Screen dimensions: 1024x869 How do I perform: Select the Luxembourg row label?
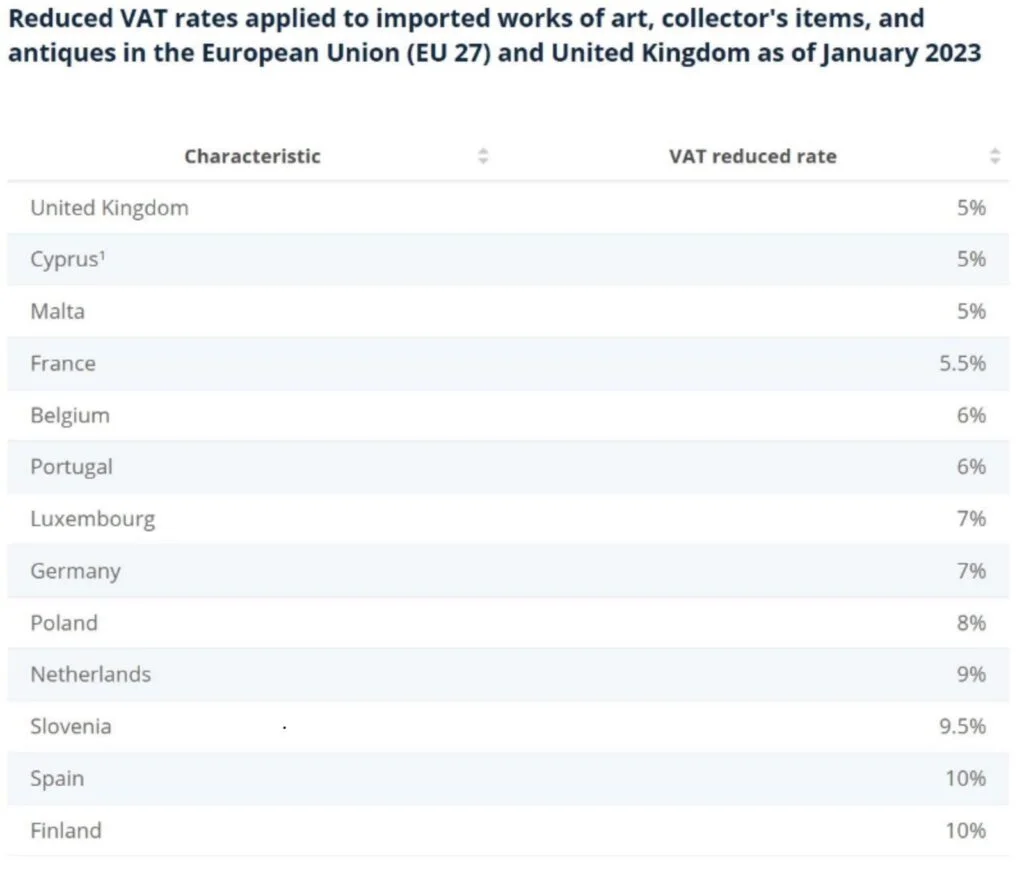coord(92,519)
